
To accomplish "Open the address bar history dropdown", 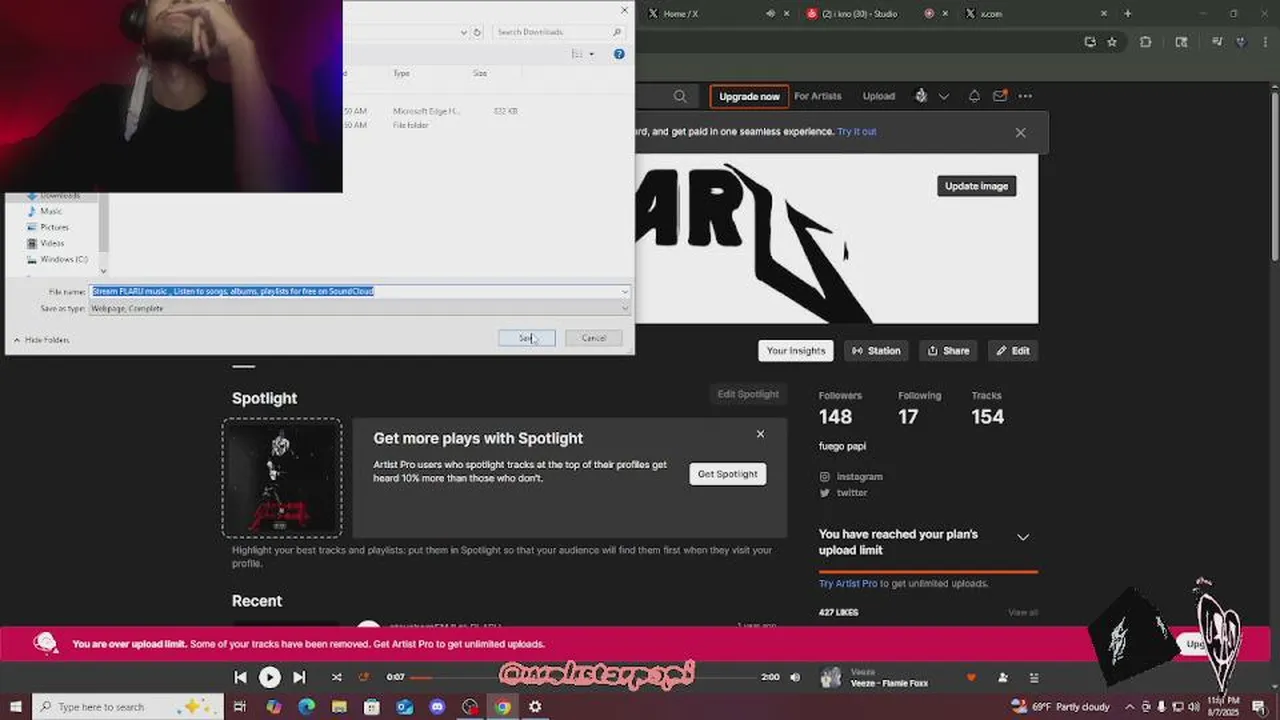I will [464, 32].
